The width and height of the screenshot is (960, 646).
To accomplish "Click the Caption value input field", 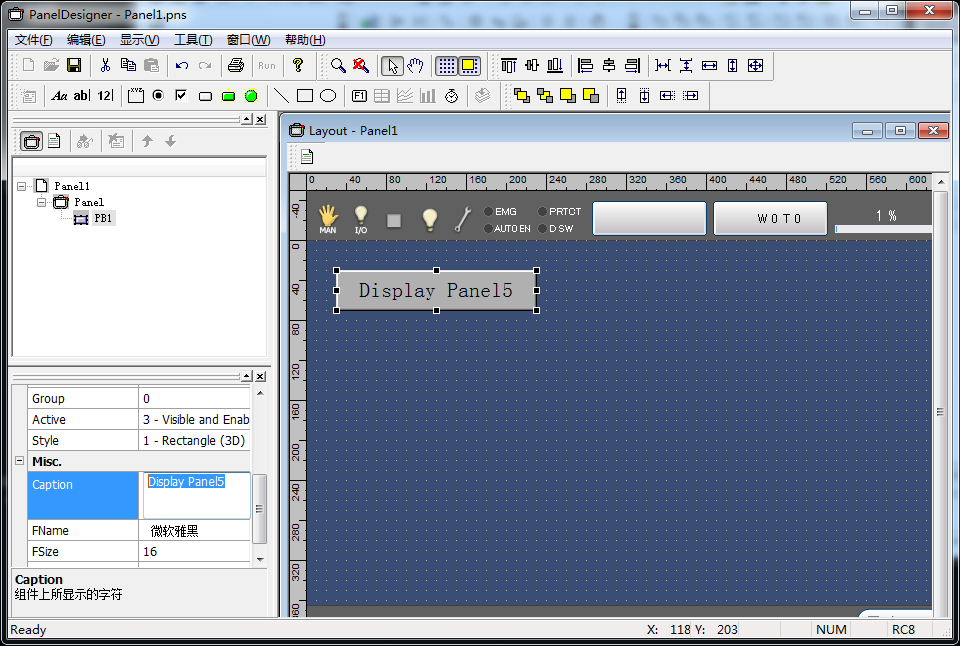I will [x=196, y=495].
